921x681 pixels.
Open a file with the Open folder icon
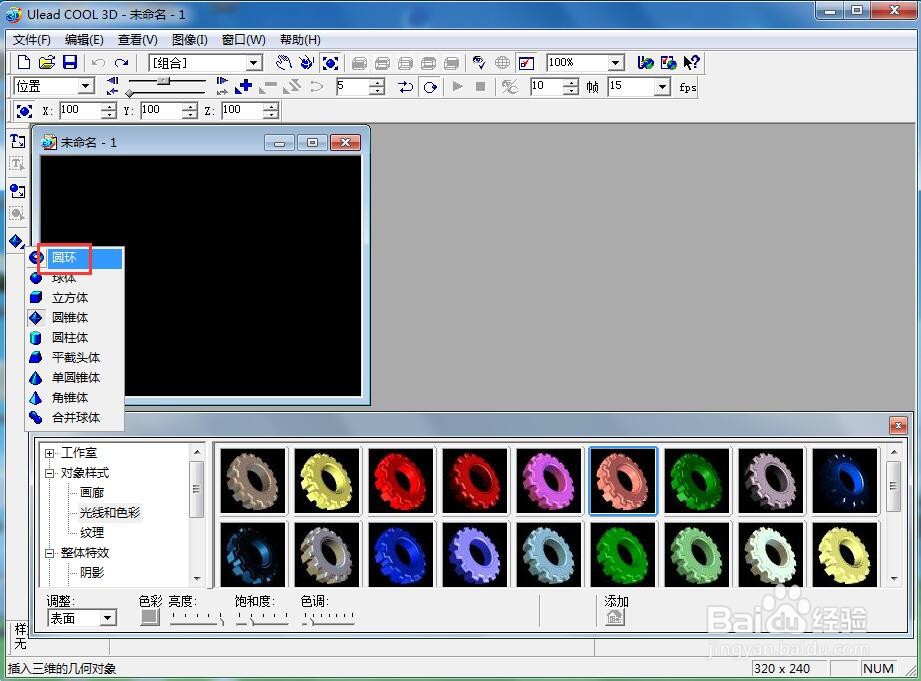[x=47, y=62]
